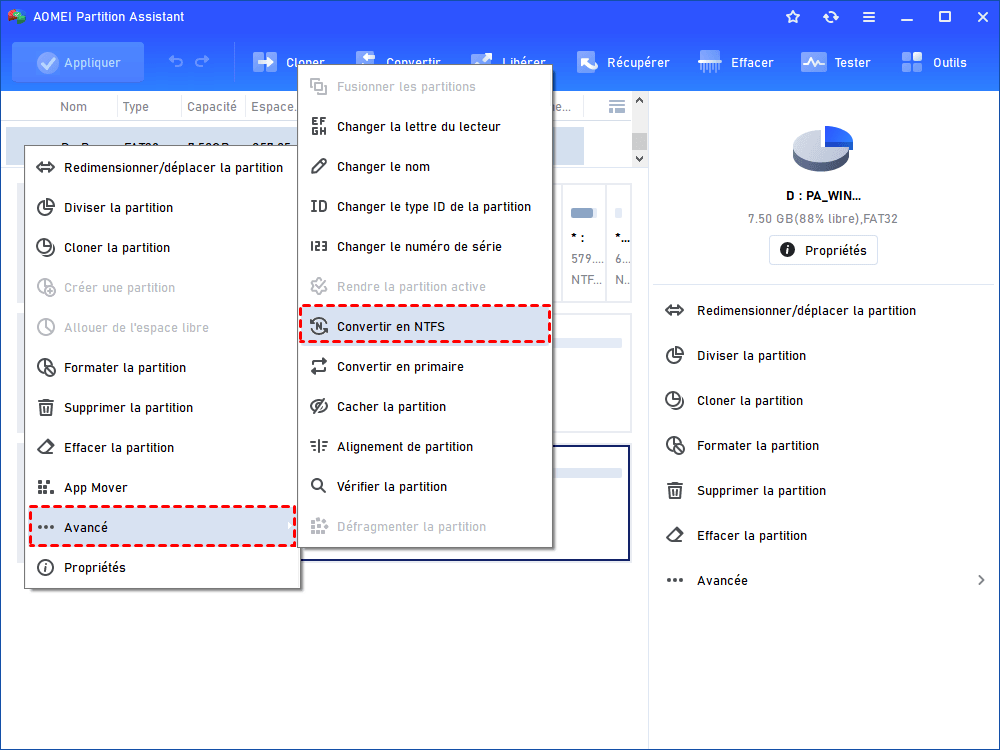Choose Convertir en primaire
This screenshot has width=1000, height=750.
[425, 367]
